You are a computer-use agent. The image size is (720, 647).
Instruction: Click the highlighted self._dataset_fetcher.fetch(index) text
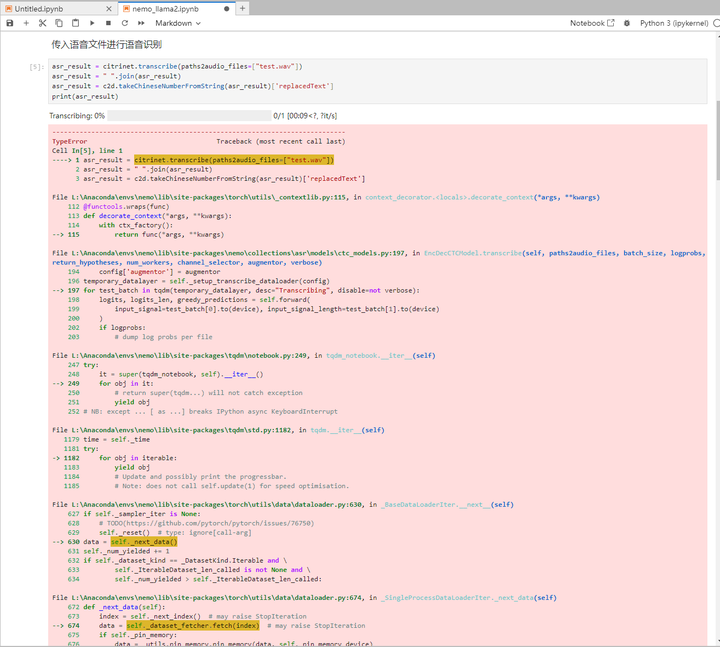click(x=193, y=625)
